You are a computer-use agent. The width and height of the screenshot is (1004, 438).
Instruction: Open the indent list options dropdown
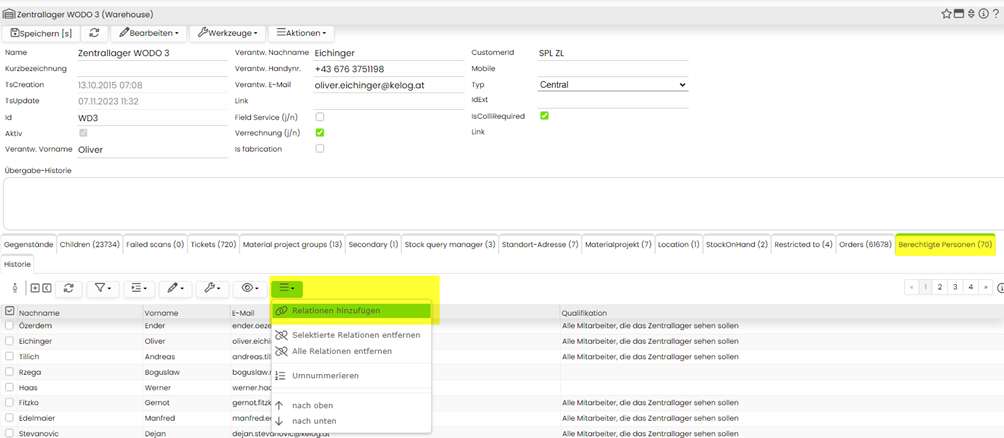coord(138,289)
